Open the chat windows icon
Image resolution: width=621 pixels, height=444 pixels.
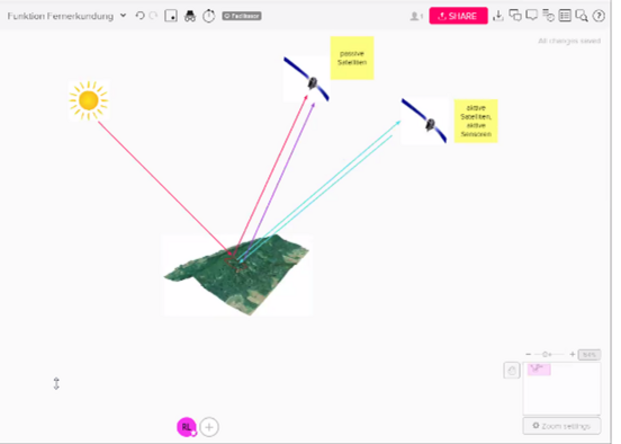click(x=515, y=15)
